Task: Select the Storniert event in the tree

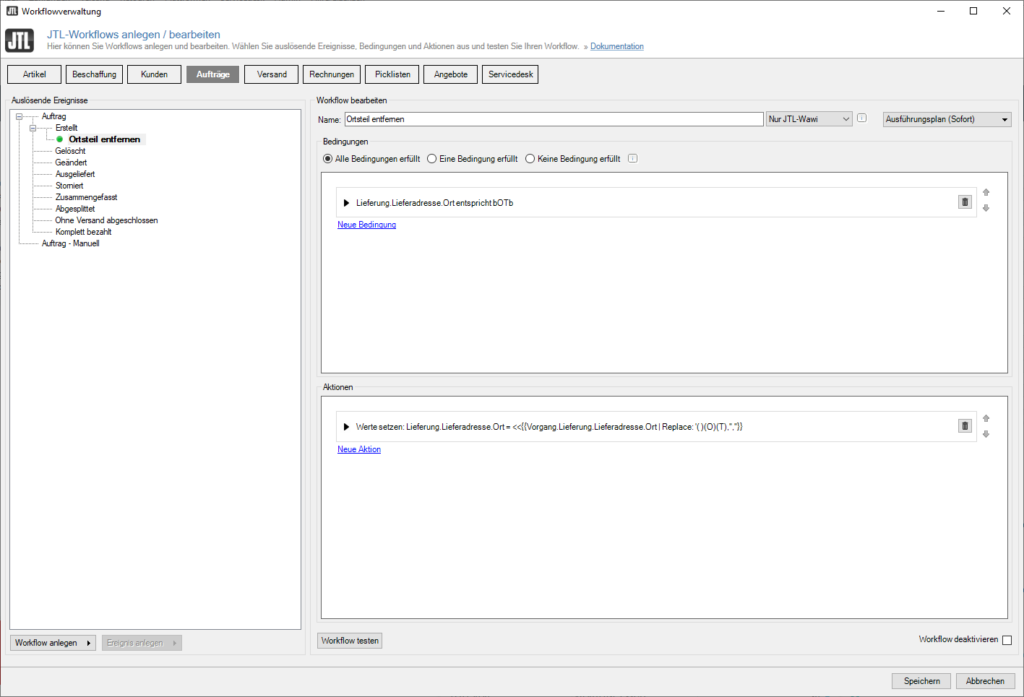Action: 67,185
